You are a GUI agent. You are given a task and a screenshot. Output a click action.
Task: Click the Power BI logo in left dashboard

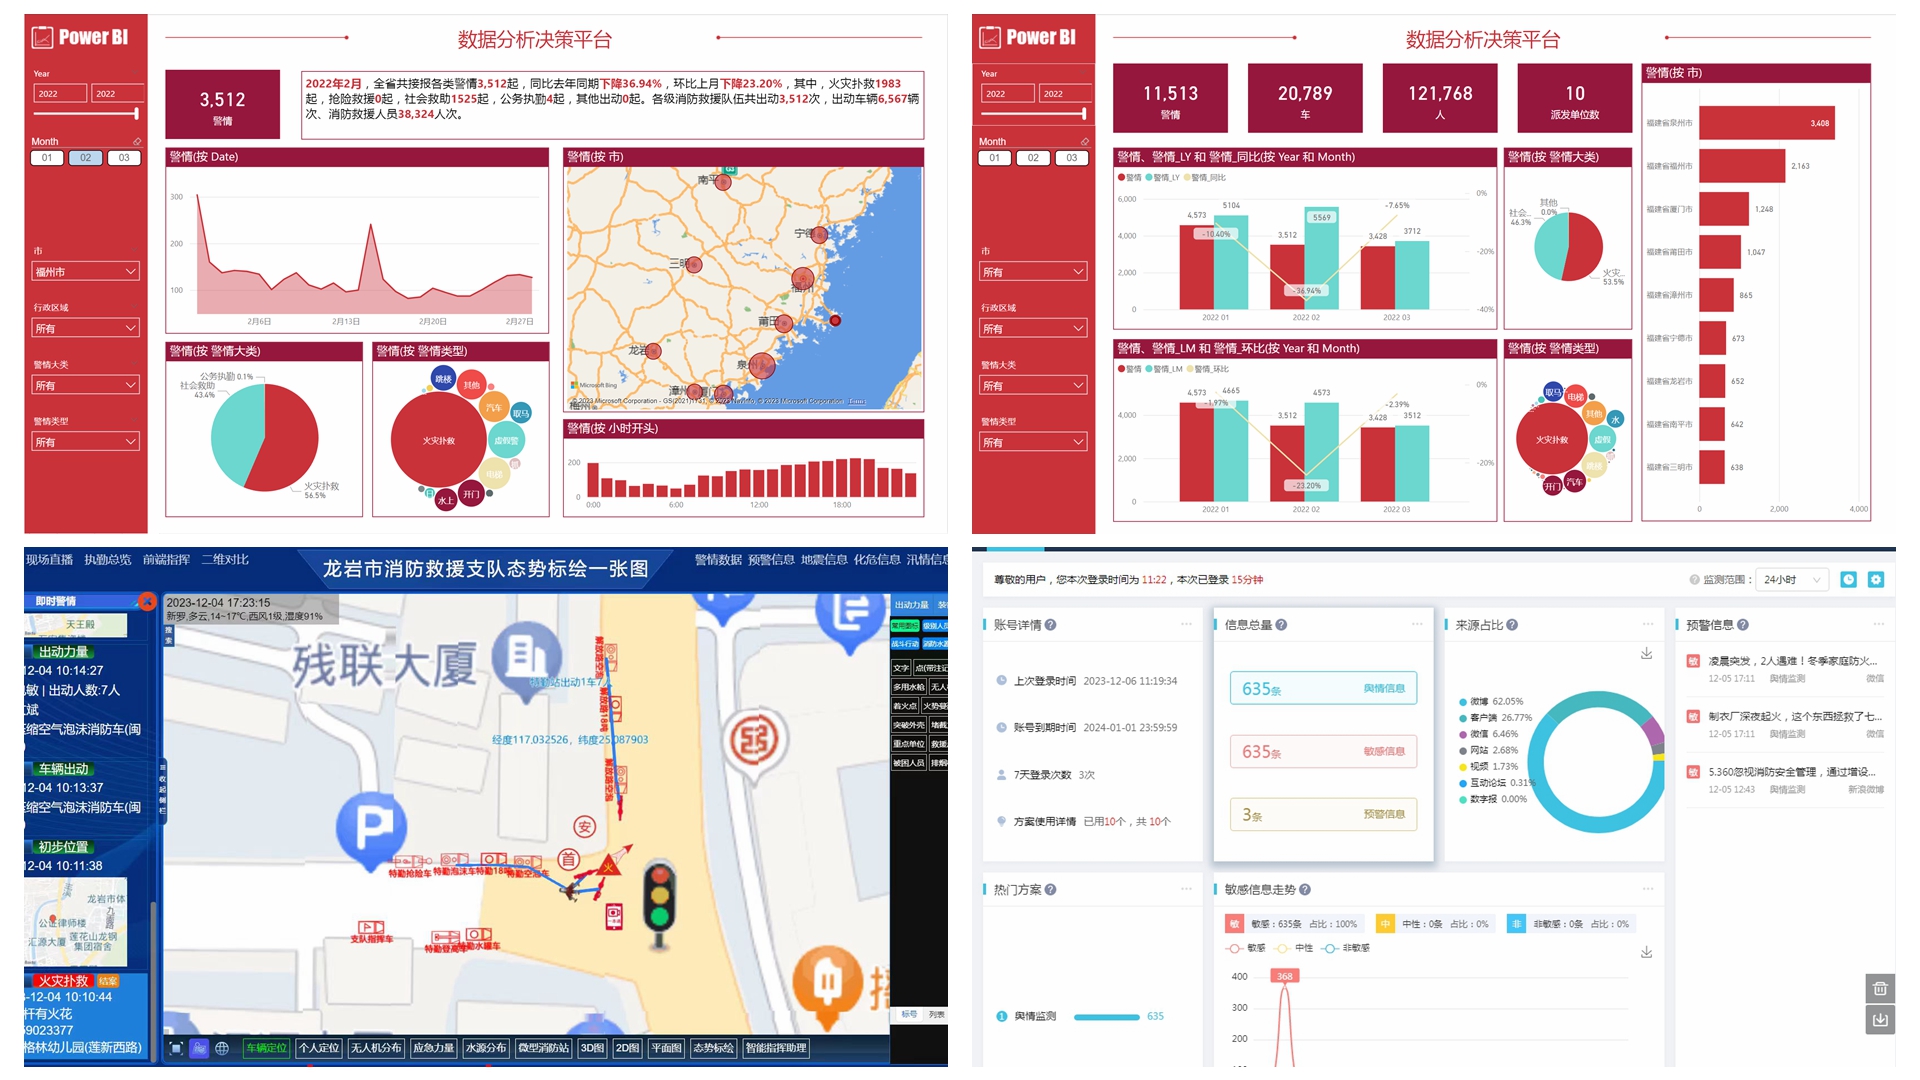(80, 37)
